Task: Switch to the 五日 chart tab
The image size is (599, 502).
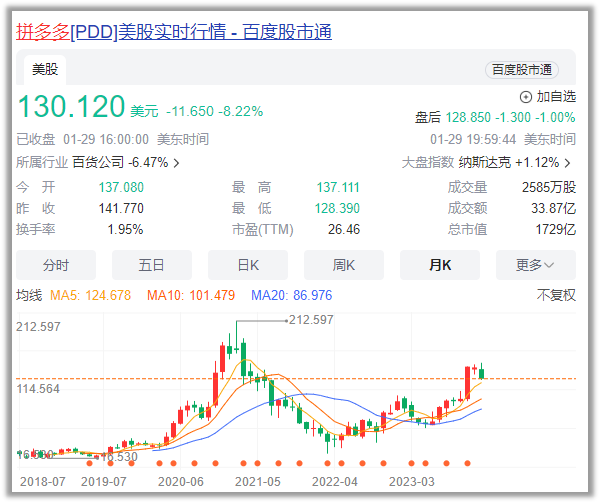Action: (x=152, y=265)
